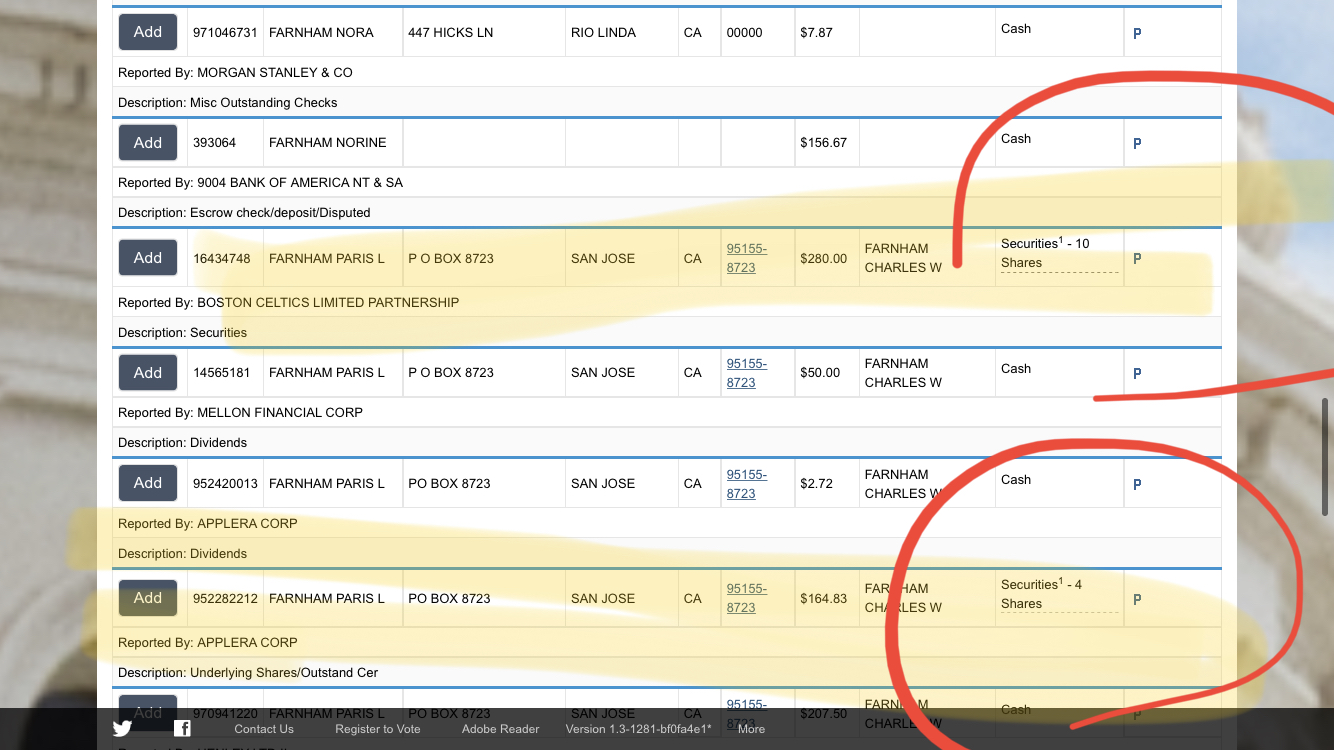1334x750 pixels.
Task: Click Reported By: MELLON FINANCIAL CORP
Action: tap(240, 413)
